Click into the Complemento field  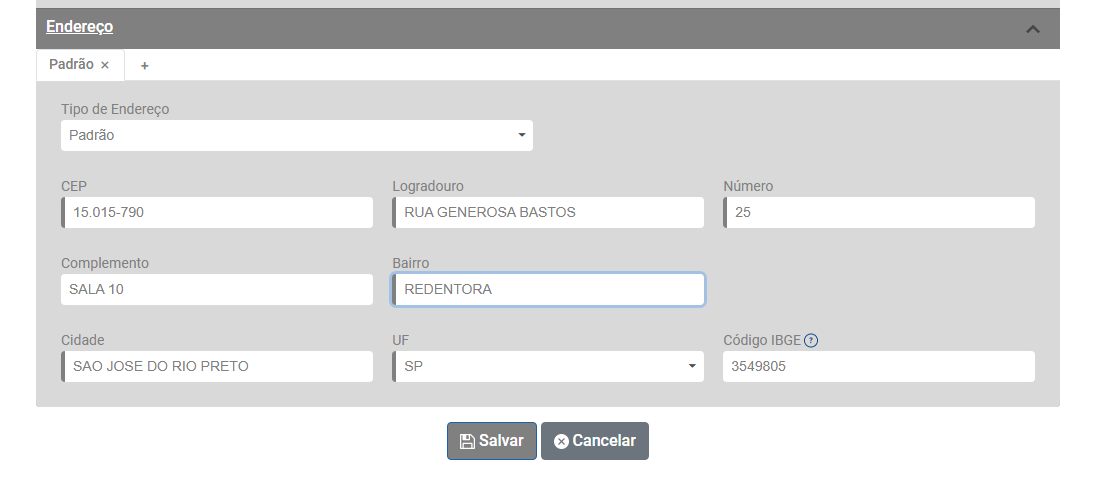[216, 289]
